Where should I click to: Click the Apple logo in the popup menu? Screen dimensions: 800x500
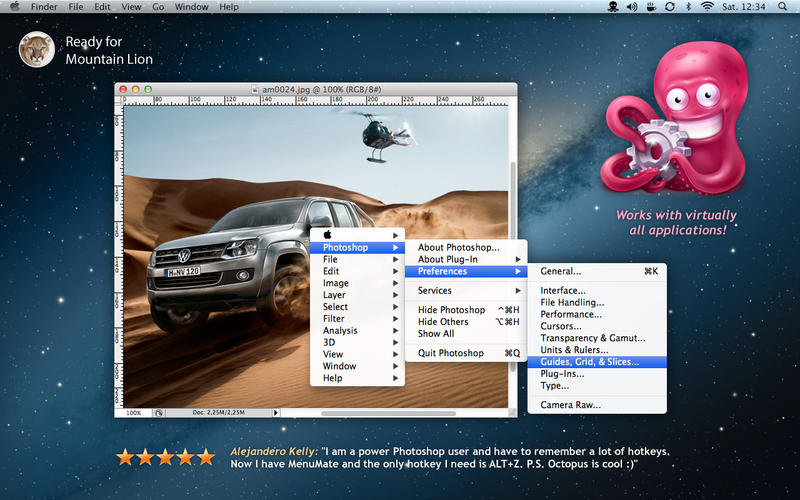(327, 235)
